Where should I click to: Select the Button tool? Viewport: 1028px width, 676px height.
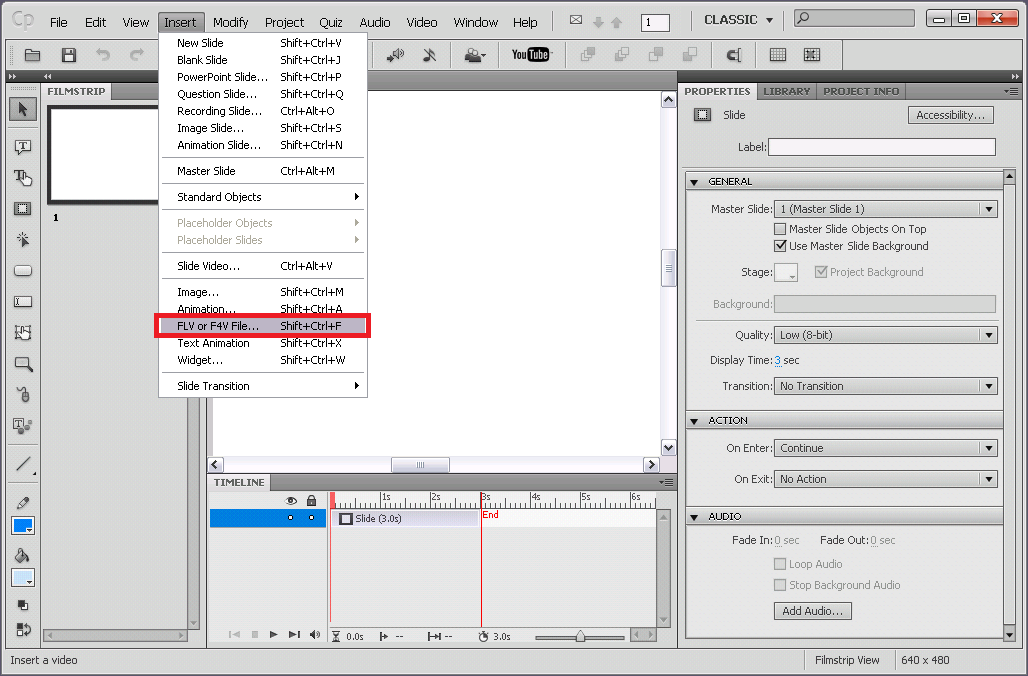point(23,271)
